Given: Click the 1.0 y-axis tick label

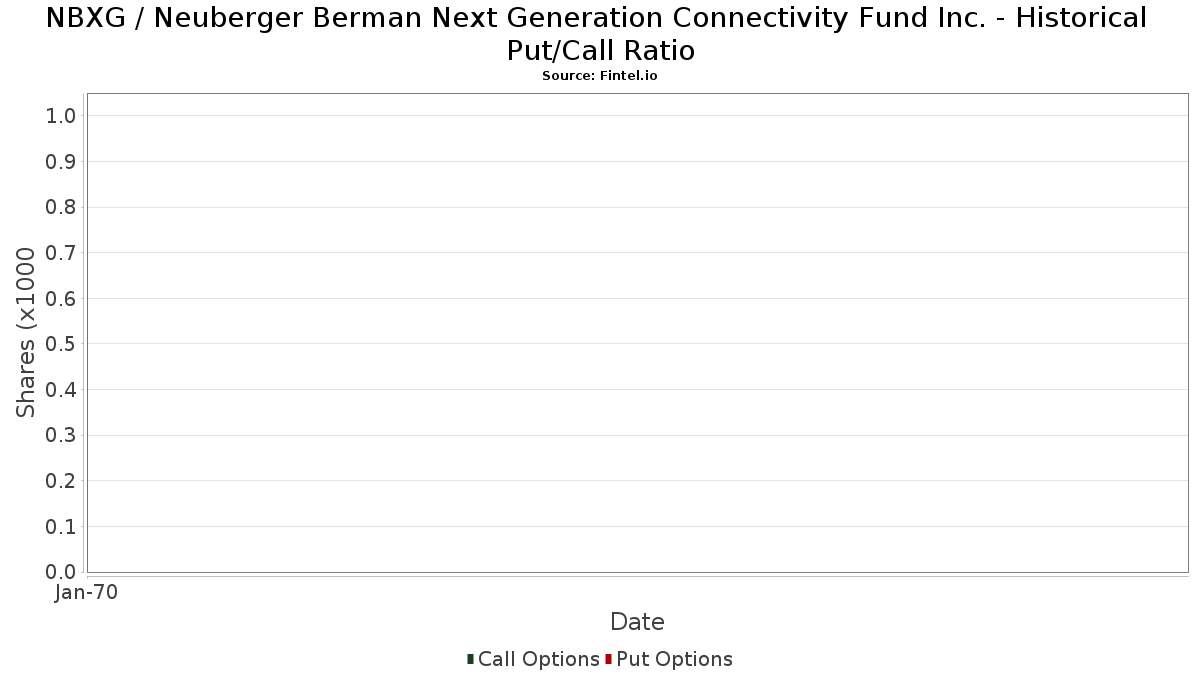Looking at the screenshot, I should coord(61,116).
